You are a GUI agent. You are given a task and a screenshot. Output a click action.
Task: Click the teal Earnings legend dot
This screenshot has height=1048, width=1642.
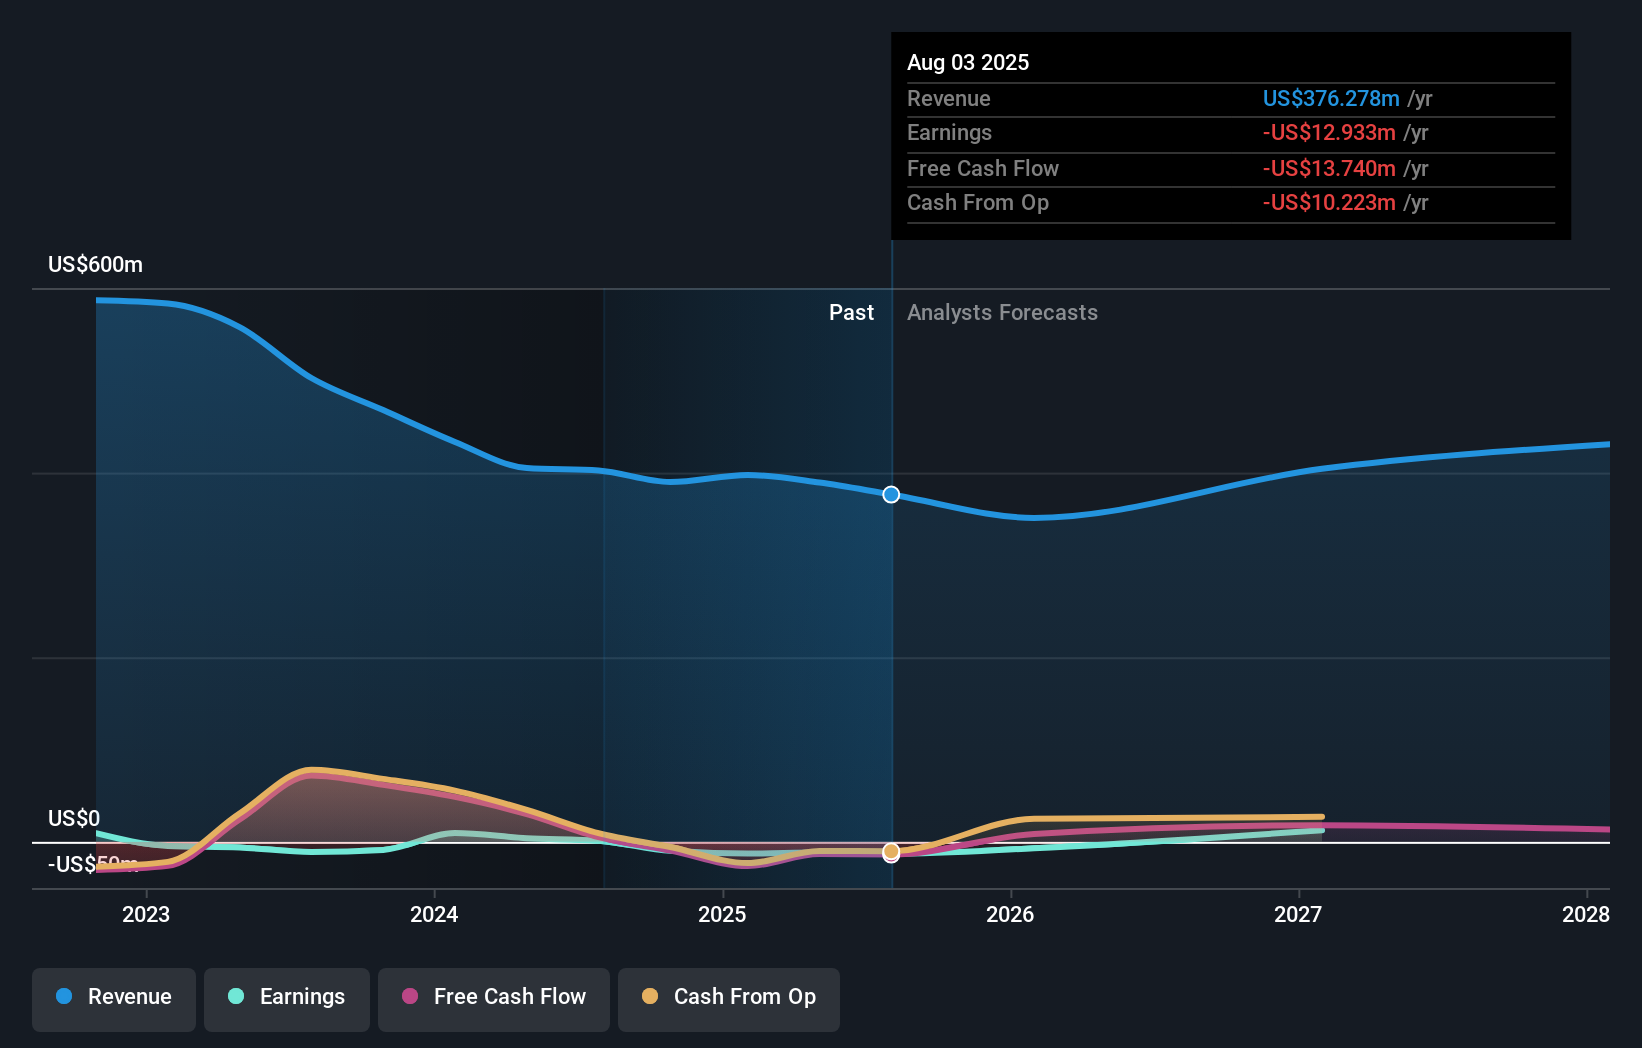(234, 997)
